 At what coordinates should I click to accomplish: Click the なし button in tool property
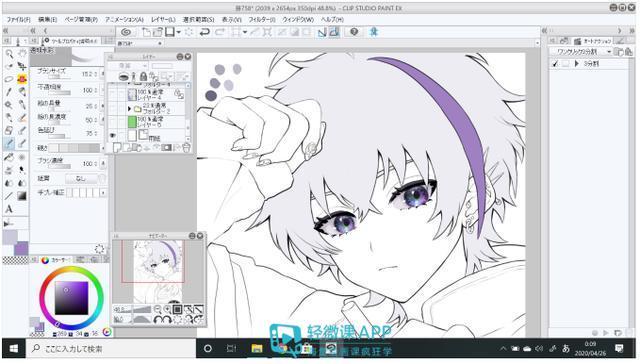(81, 178)
